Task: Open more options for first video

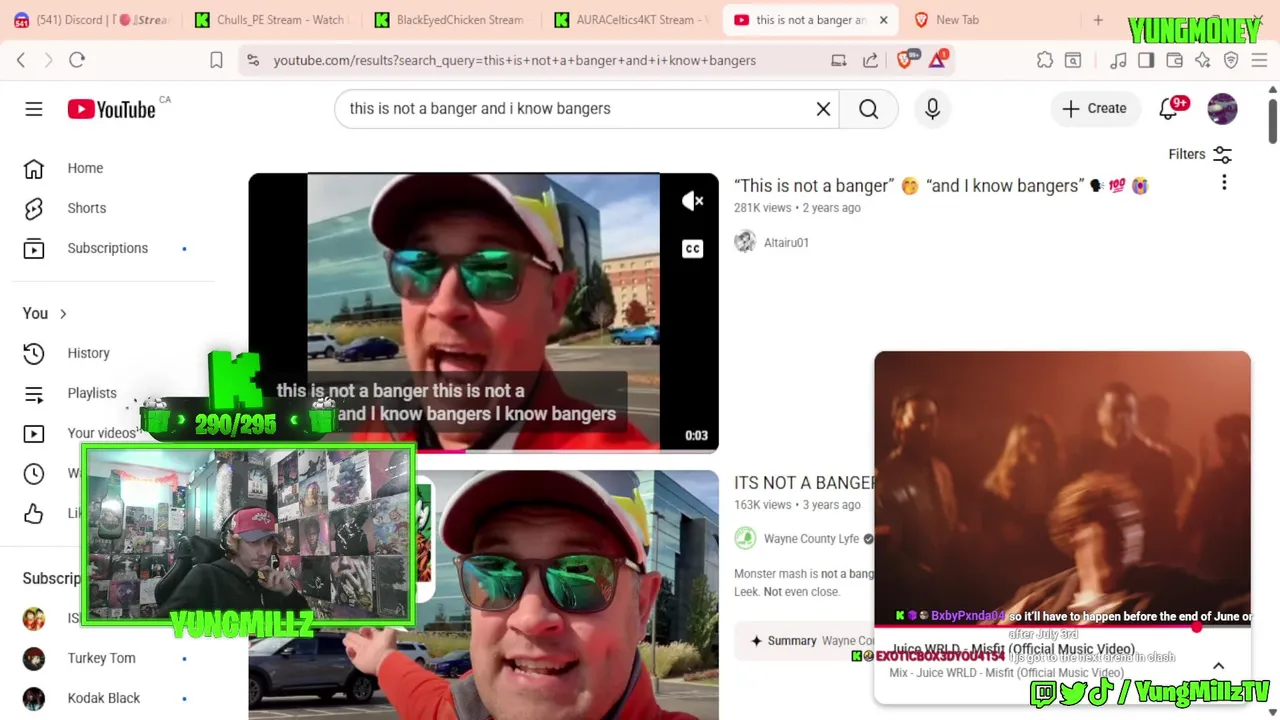Action: (1224, 183)
